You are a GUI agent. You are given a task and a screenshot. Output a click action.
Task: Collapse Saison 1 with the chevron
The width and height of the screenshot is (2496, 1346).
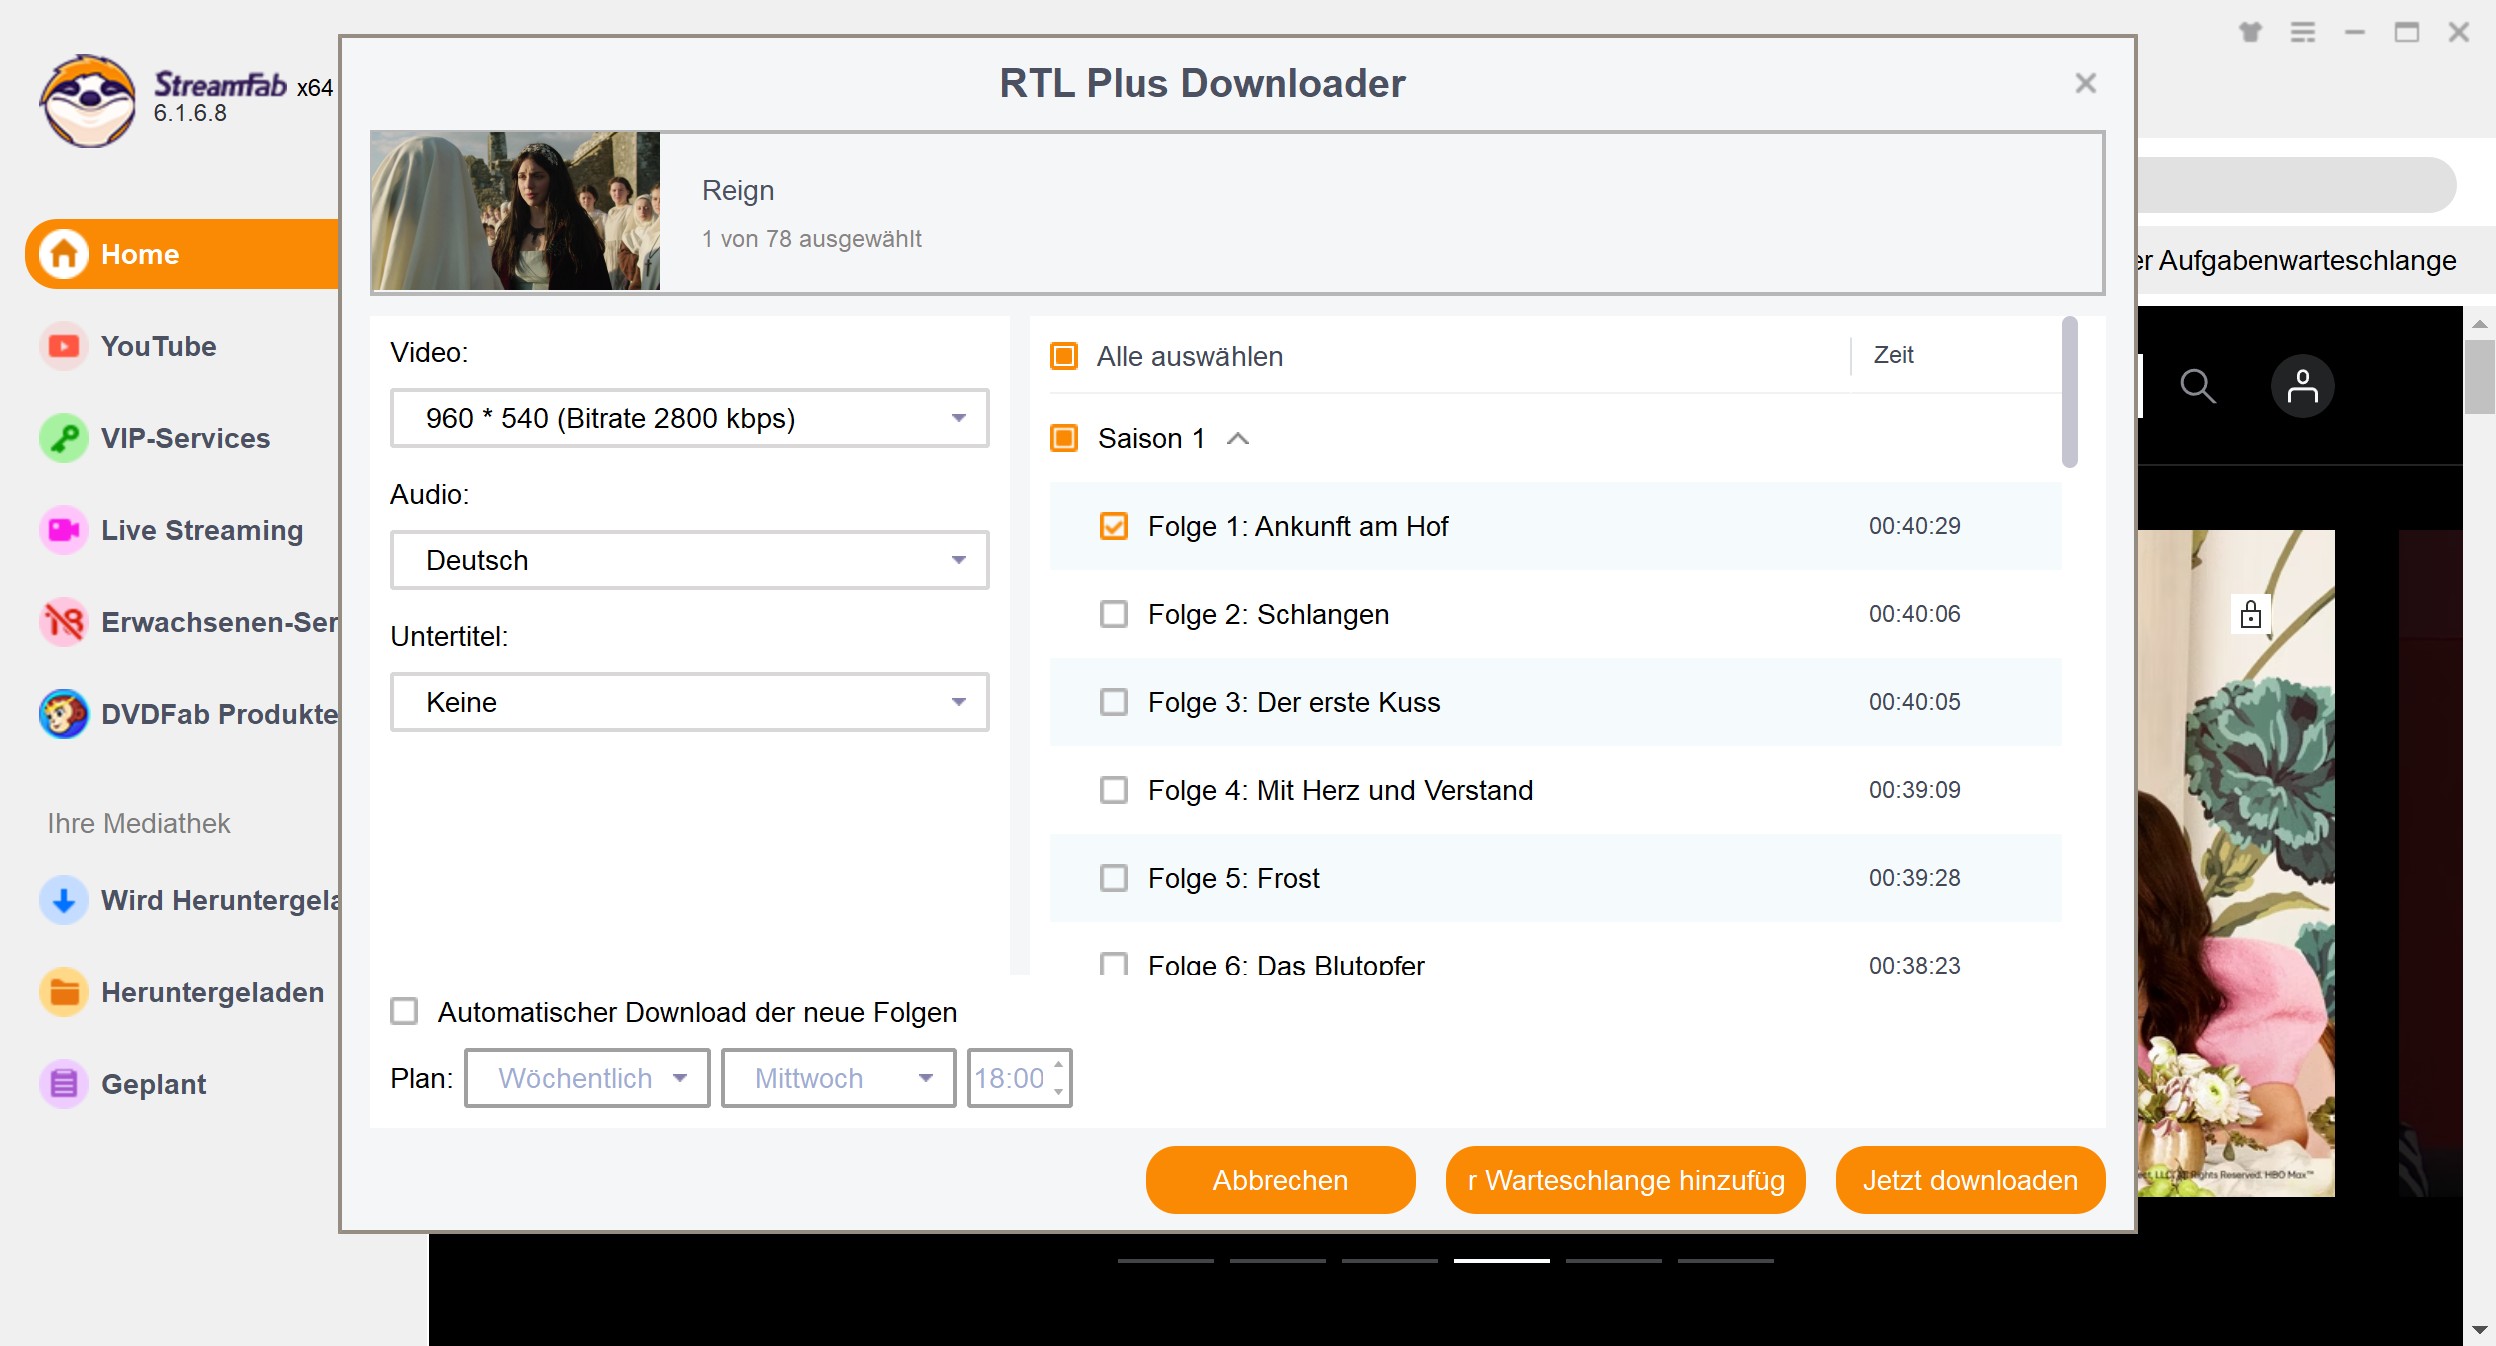click(x=1238, y=438)
